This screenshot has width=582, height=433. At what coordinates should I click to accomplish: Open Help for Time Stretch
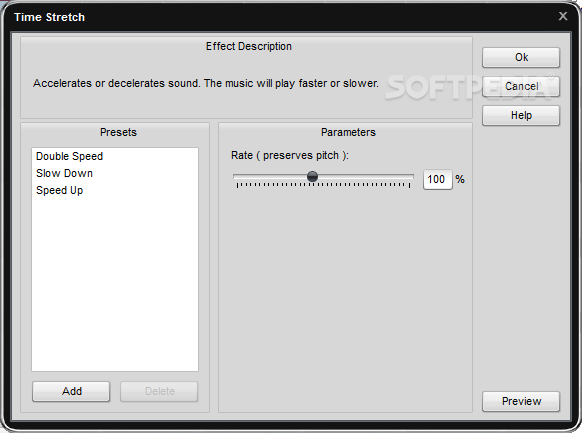521,115
